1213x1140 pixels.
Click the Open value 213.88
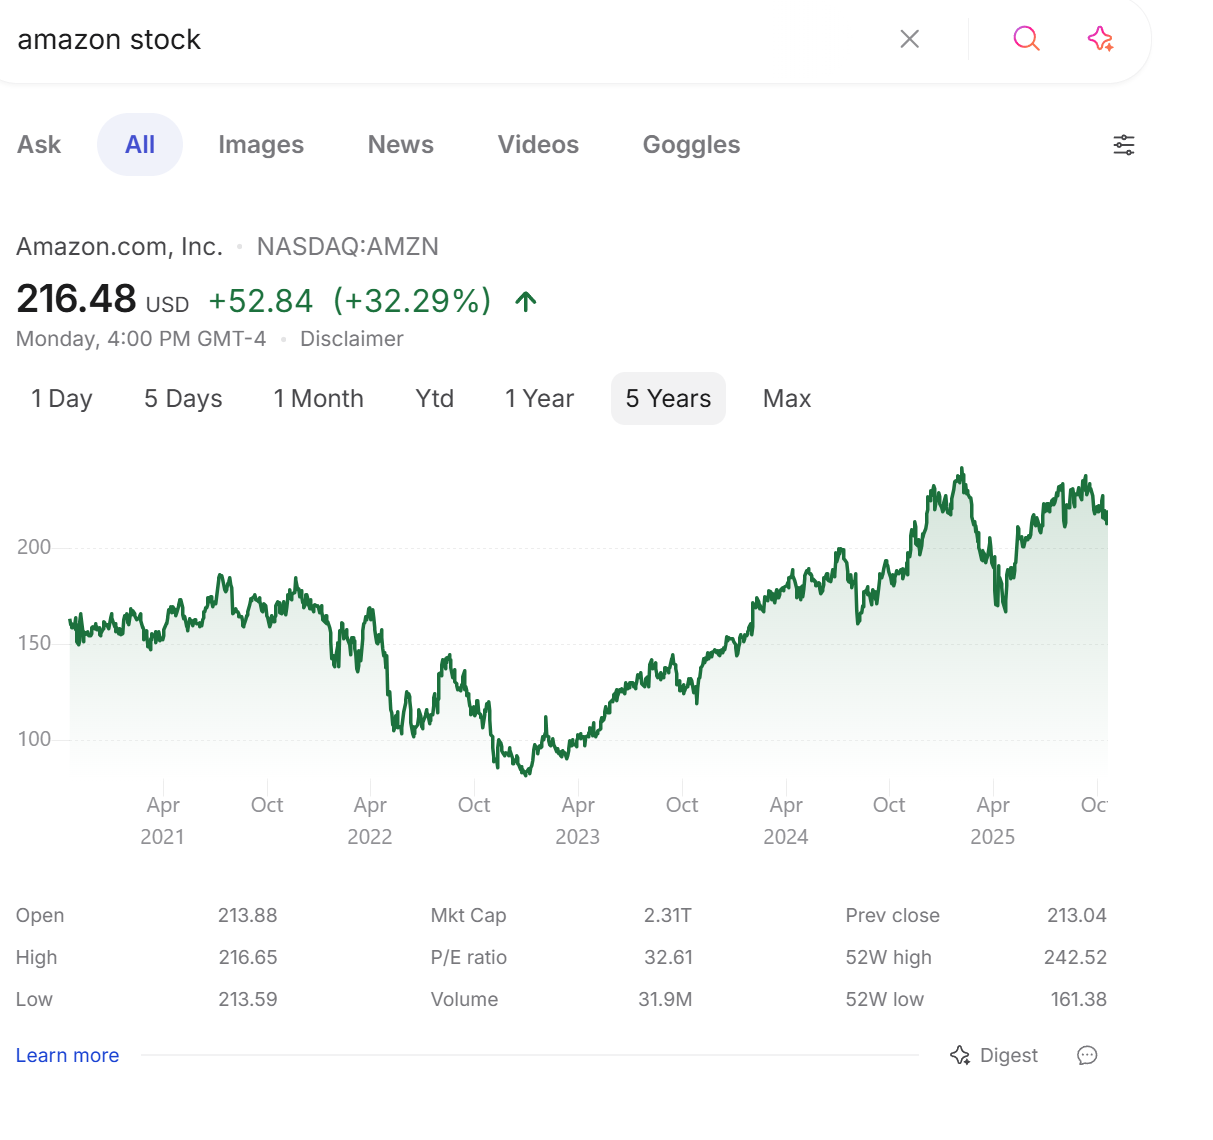(x=248, y=915)
